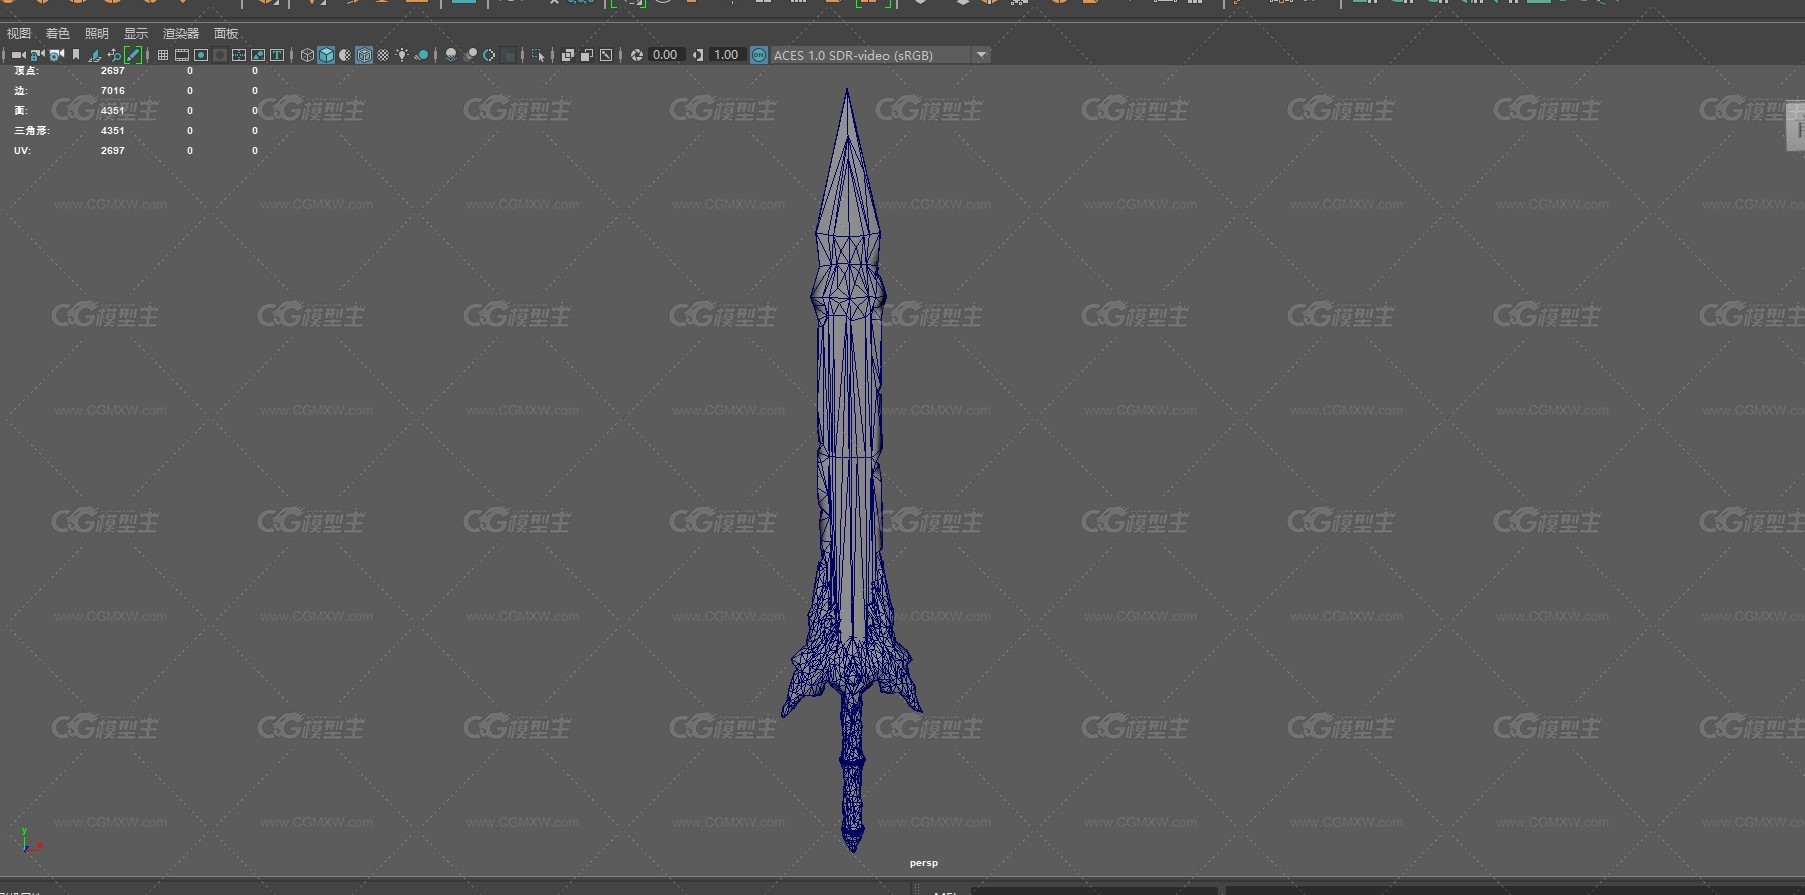This screenshot has width=1805, height=895.
Task: Click the Exposure aperture icon
Action: [636, 55]
